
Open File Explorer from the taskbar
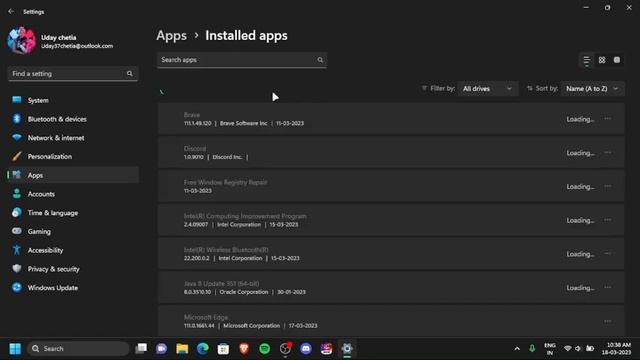pos(182,349)
